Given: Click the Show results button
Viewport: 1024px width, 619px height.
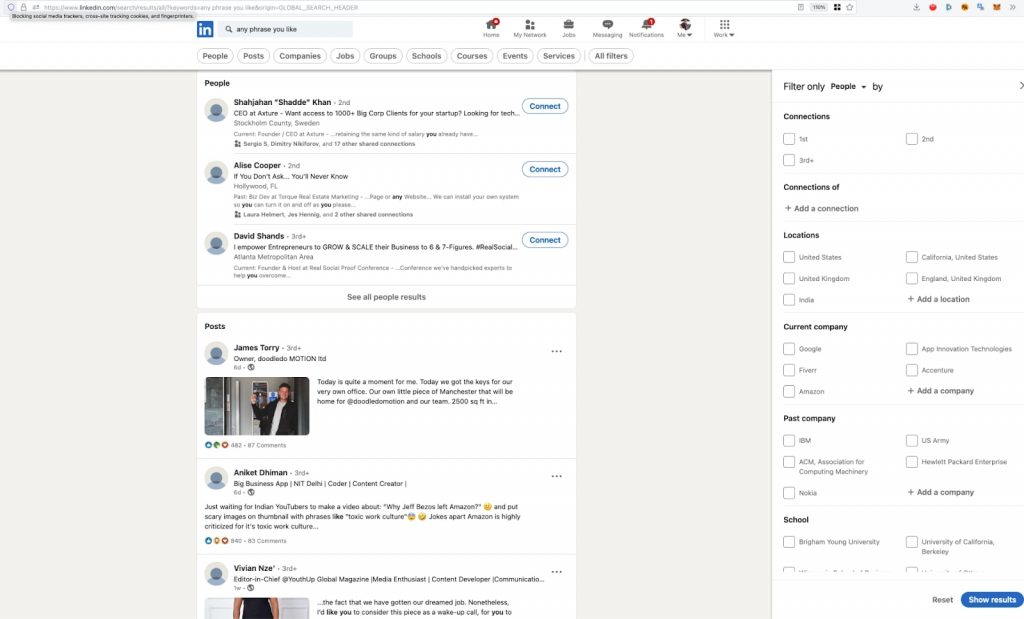Looking at the screenshot, I should tap(992, 599).
